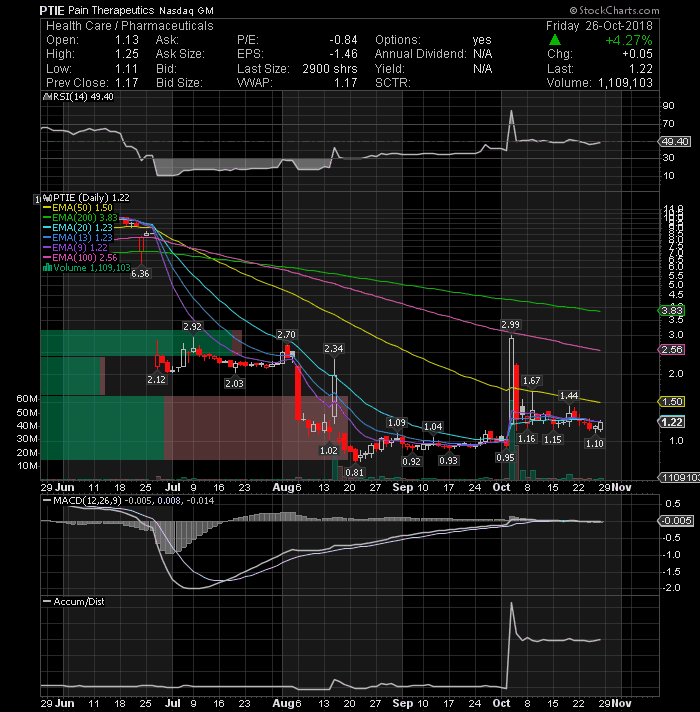Image resolution: width=700 pixels, height=712 pixels.
Task: Click the 60M volume scale label
Action: point(27,399)
